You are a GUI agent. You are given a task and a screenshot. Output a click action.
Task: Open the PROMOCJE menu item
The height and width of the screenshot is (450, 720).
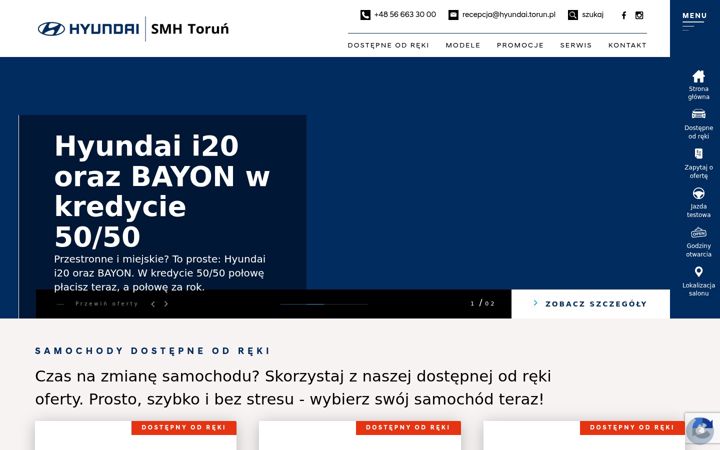click(520, 45)
